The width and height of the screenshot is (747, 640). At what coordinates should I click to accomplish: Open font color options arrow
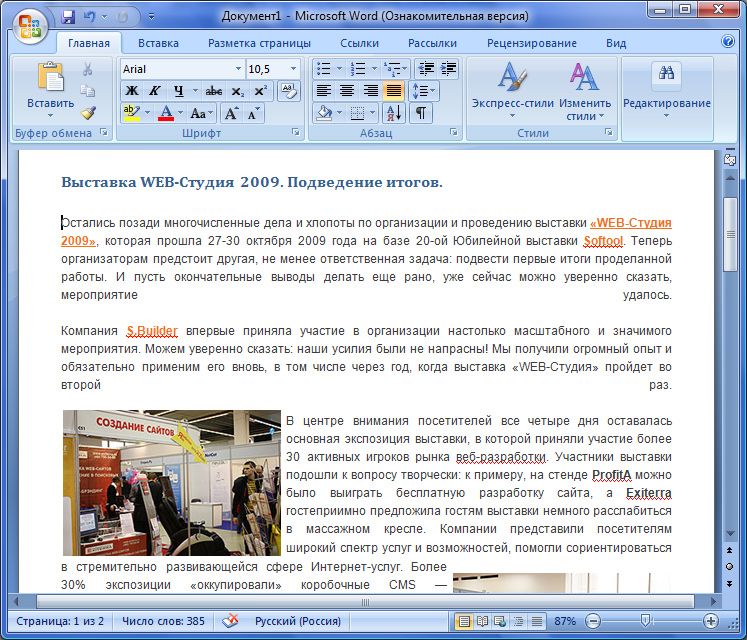point(181,113)
